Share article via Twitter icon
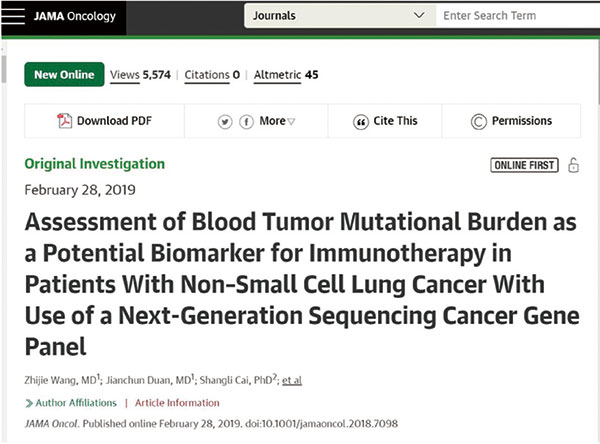The image size is (600, 444). pyautogui.click(x=225, y=122)
